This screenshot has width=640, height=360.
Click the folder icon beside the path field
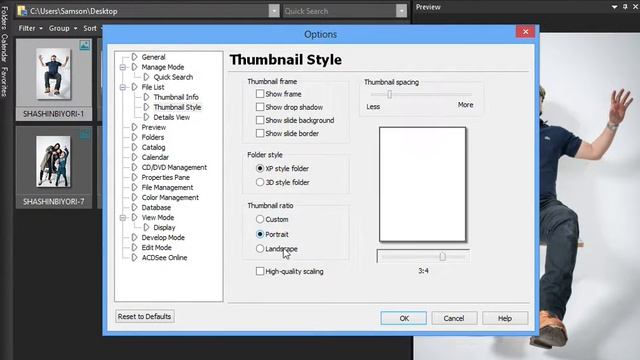click(22, 11)
